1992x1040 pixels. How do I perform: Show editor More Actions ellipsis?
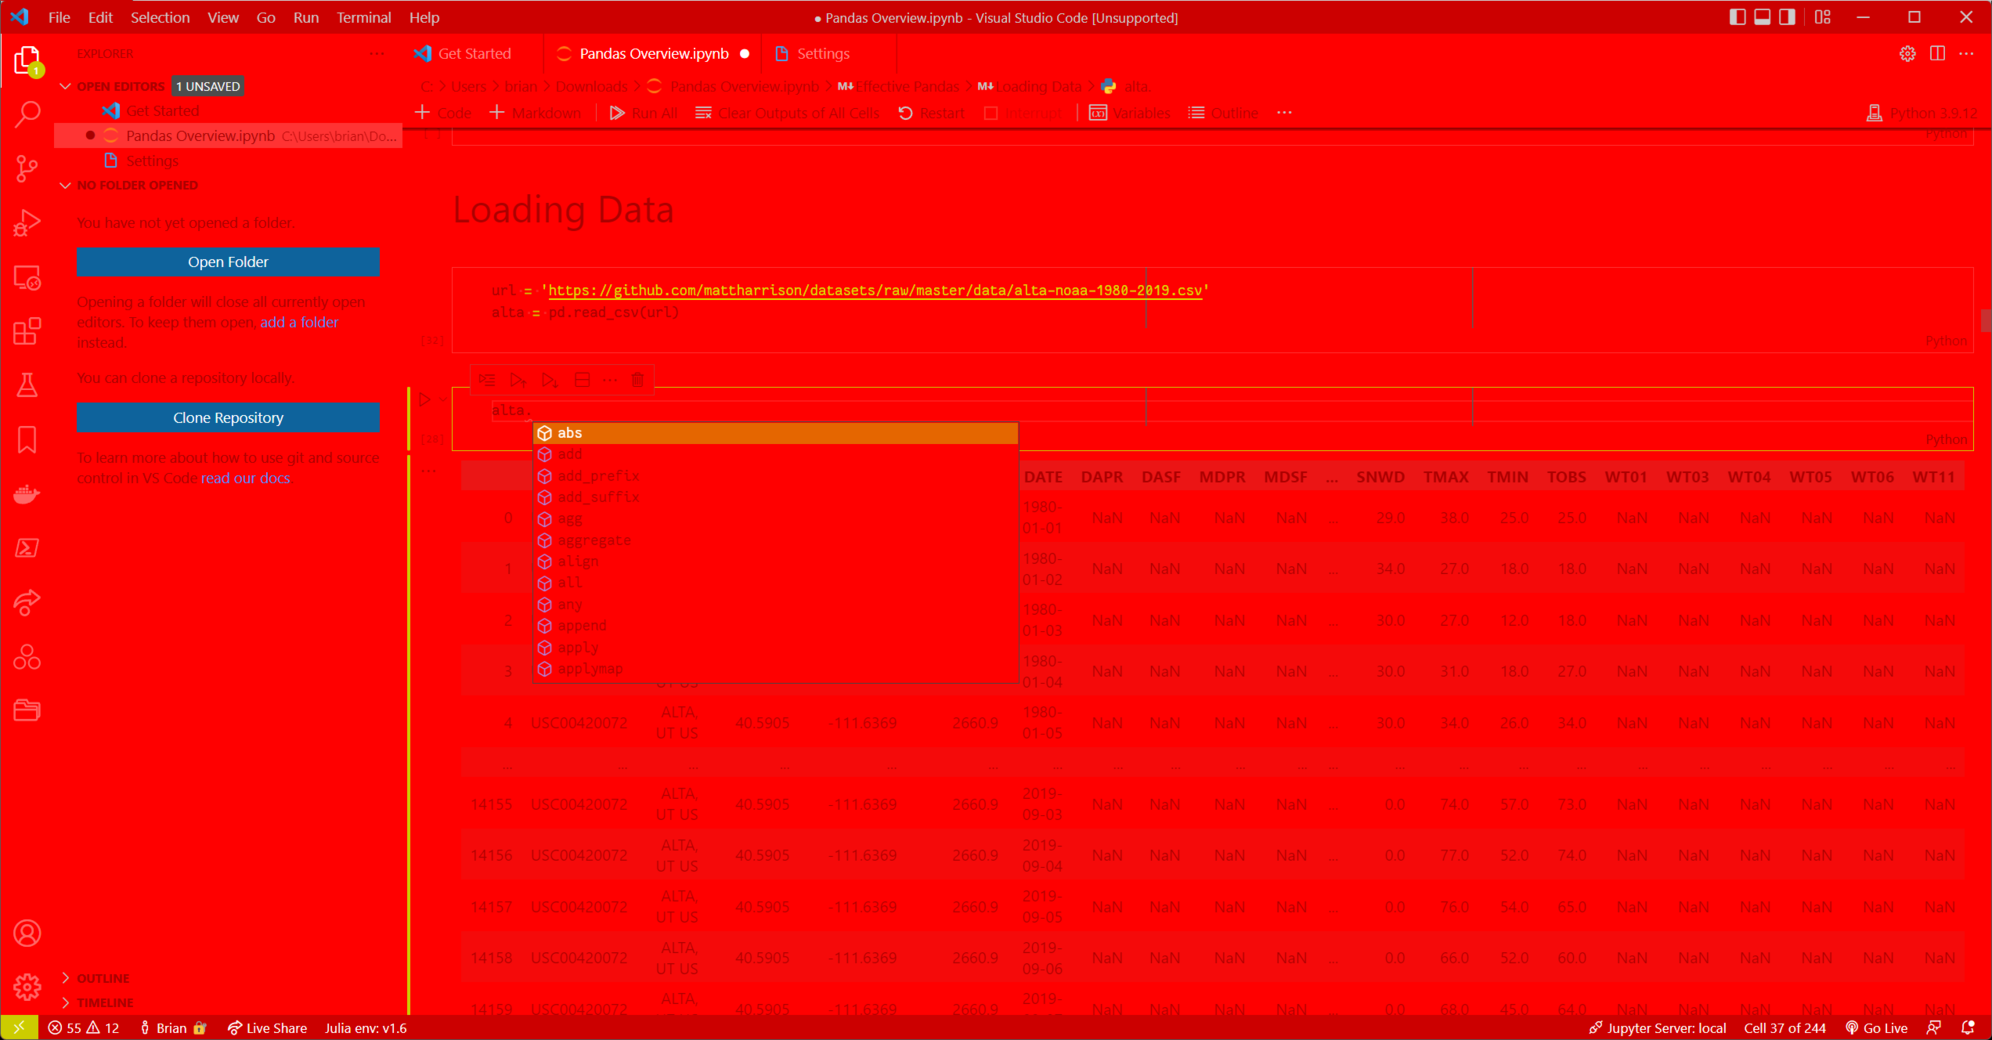point(1966,53)
